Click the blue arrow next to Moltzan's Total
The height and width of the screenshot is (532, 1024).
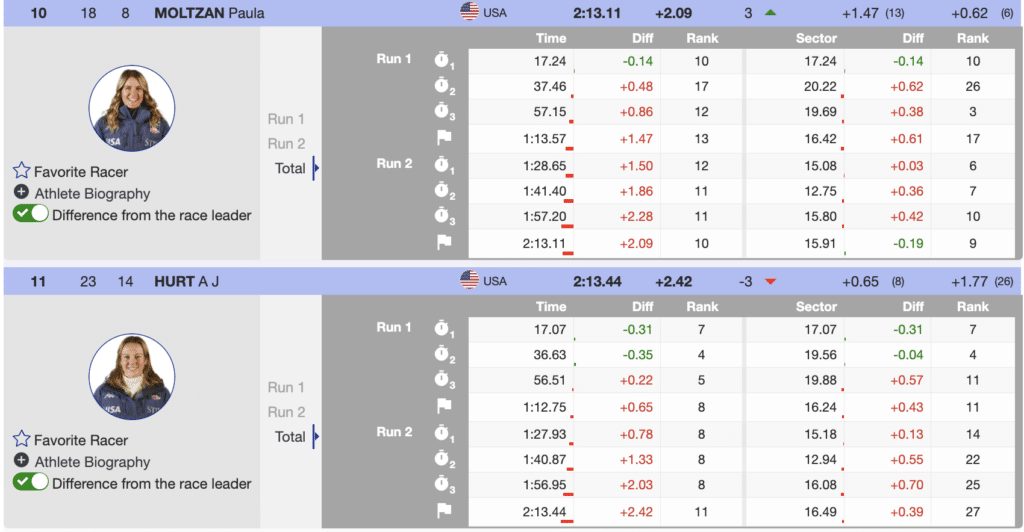316,168
